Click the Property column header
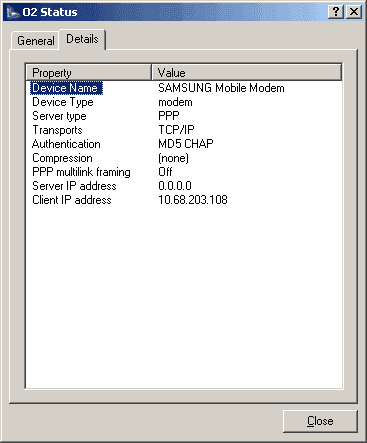The width and height of the screenshot is (367, 443). click(89, 72)
